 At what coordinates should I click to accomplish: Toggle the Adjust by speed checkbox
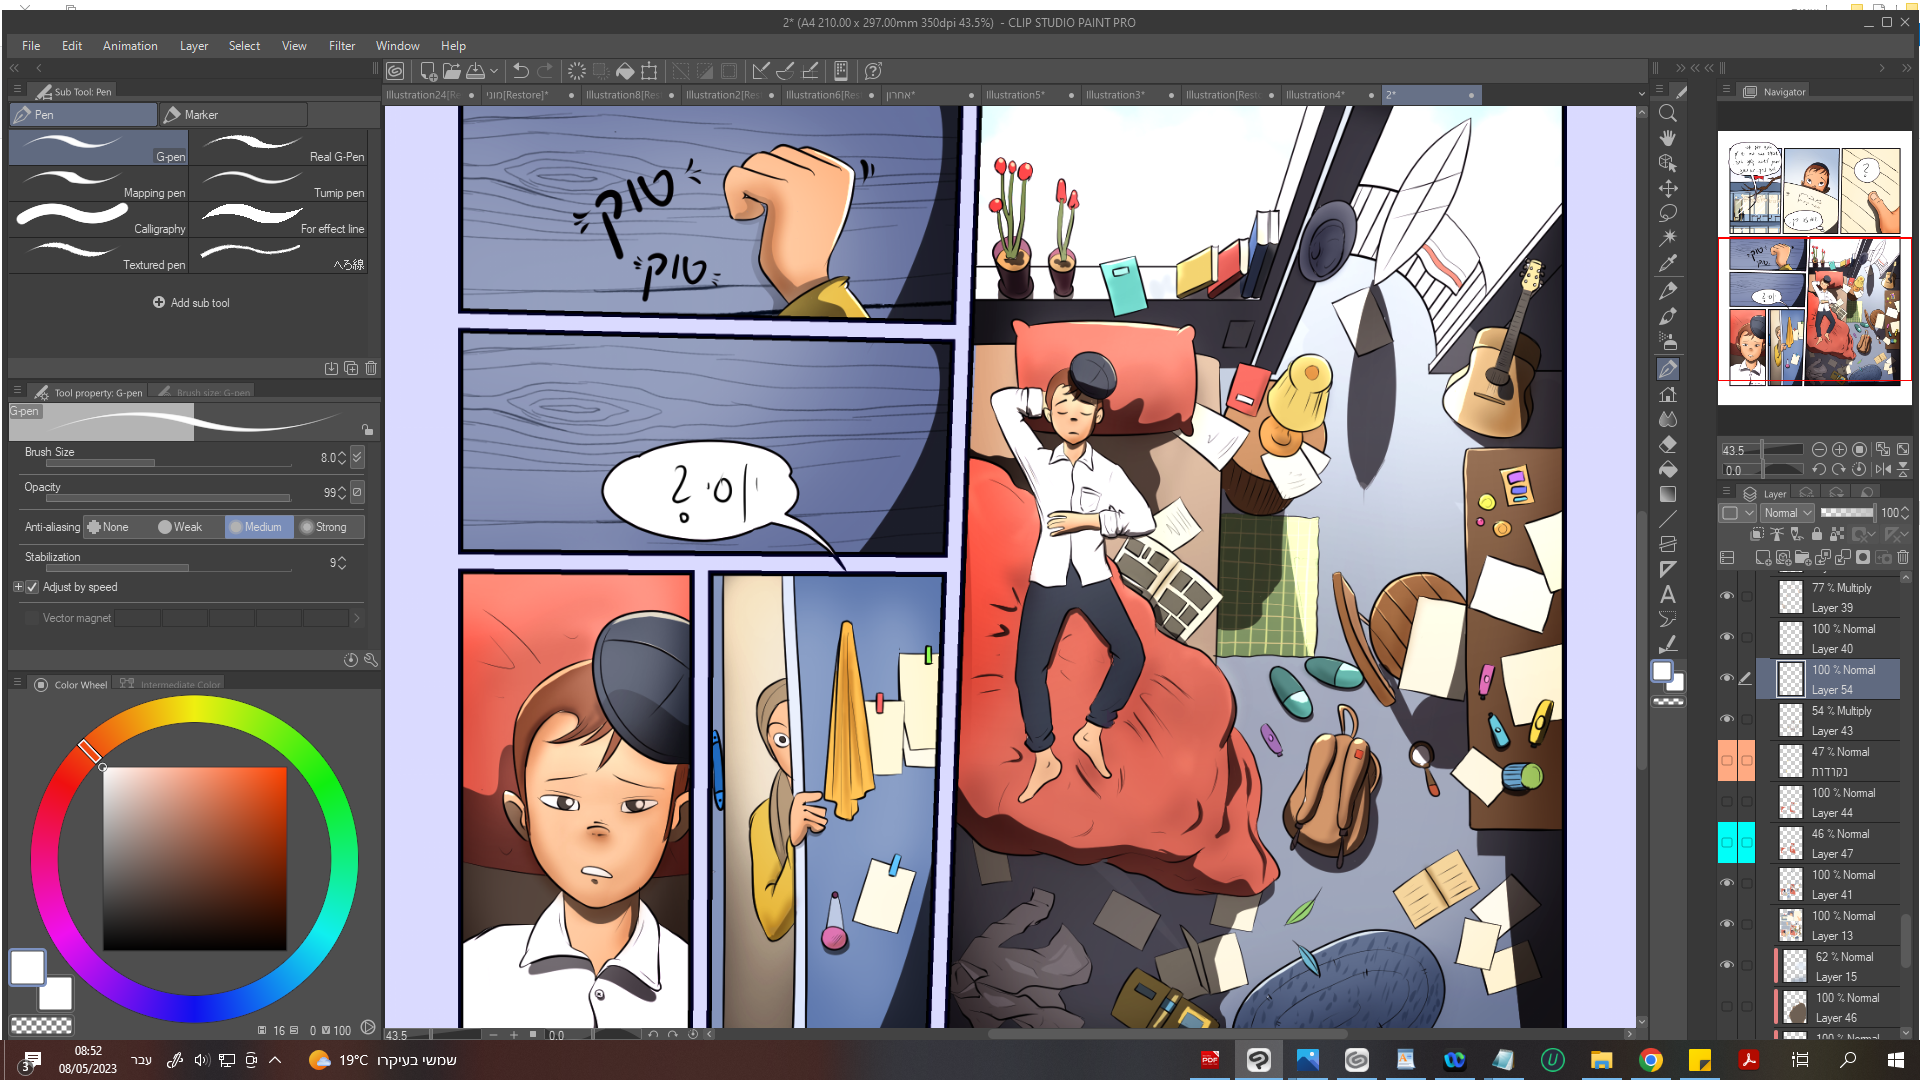(32, 587)
